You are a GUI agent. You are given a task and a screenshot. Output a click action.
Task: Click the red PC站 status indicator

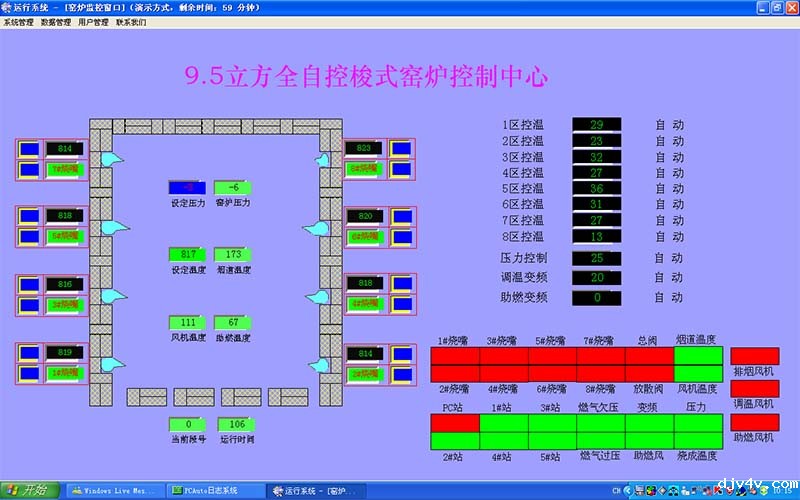(x=454, y=423)
